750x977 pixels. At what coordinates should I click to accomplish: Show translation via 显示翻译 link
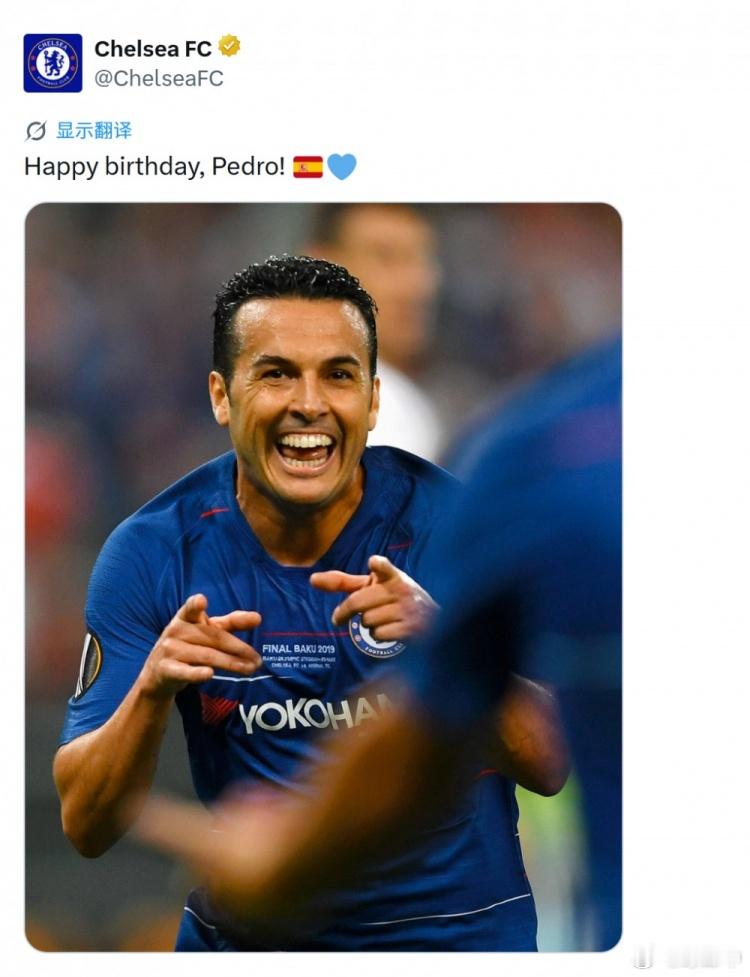[x=94, y=131]
